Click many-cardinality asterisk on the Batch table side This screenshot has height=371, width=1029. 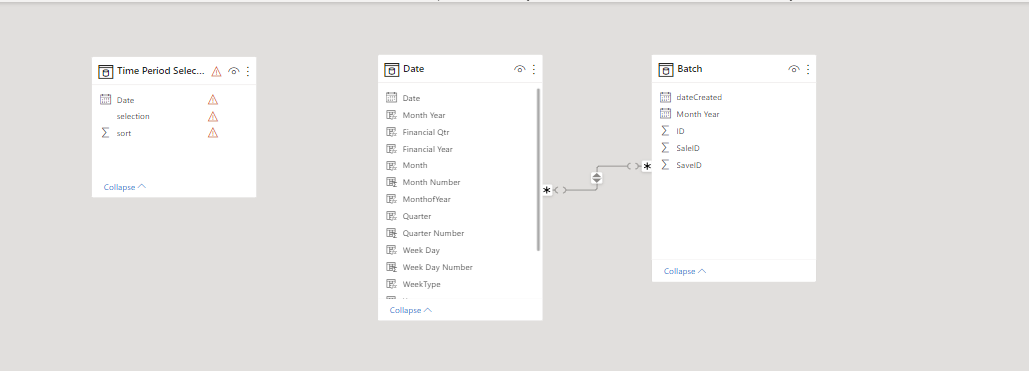point(647,167)
